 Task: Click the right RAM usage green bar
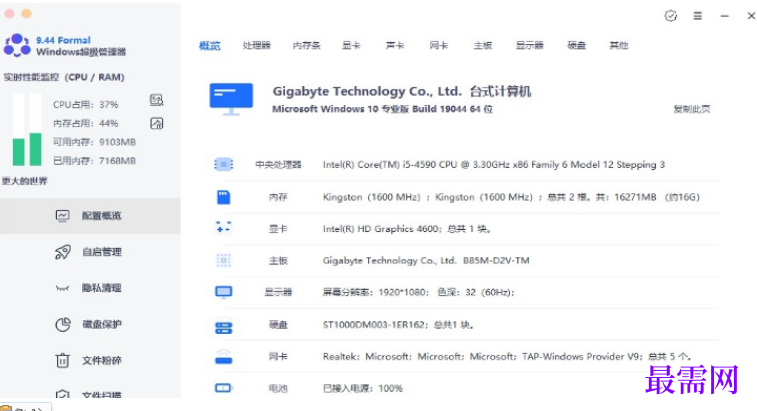point(36,149)
